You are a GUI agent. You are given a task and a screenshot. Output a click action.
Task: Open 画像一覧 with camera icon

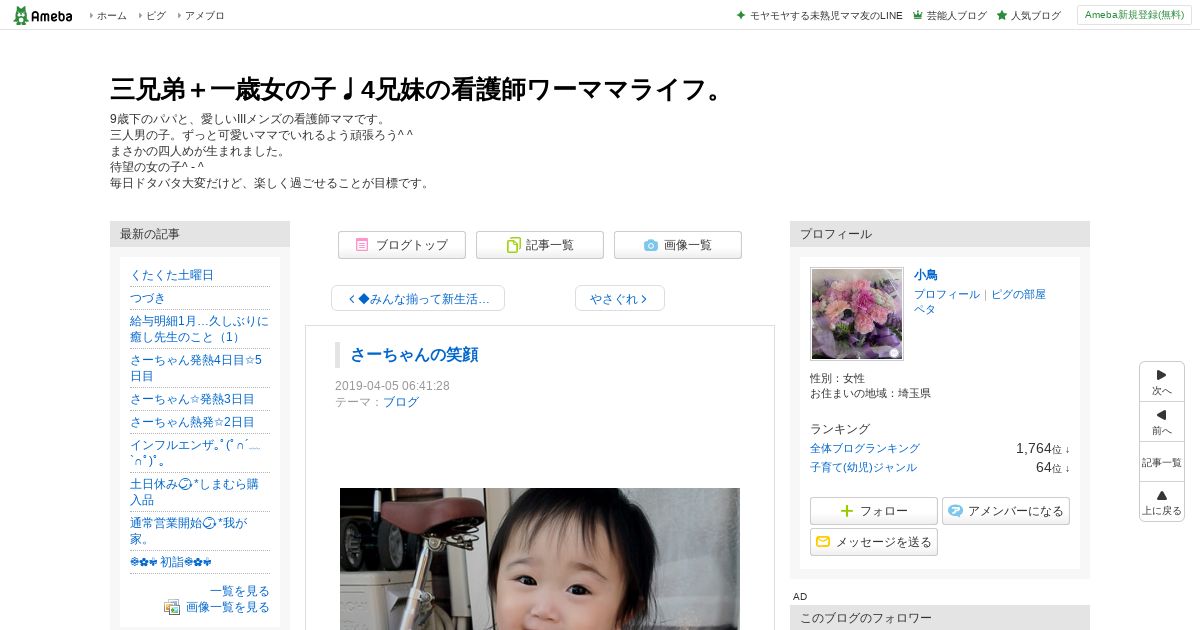(678, 245)
